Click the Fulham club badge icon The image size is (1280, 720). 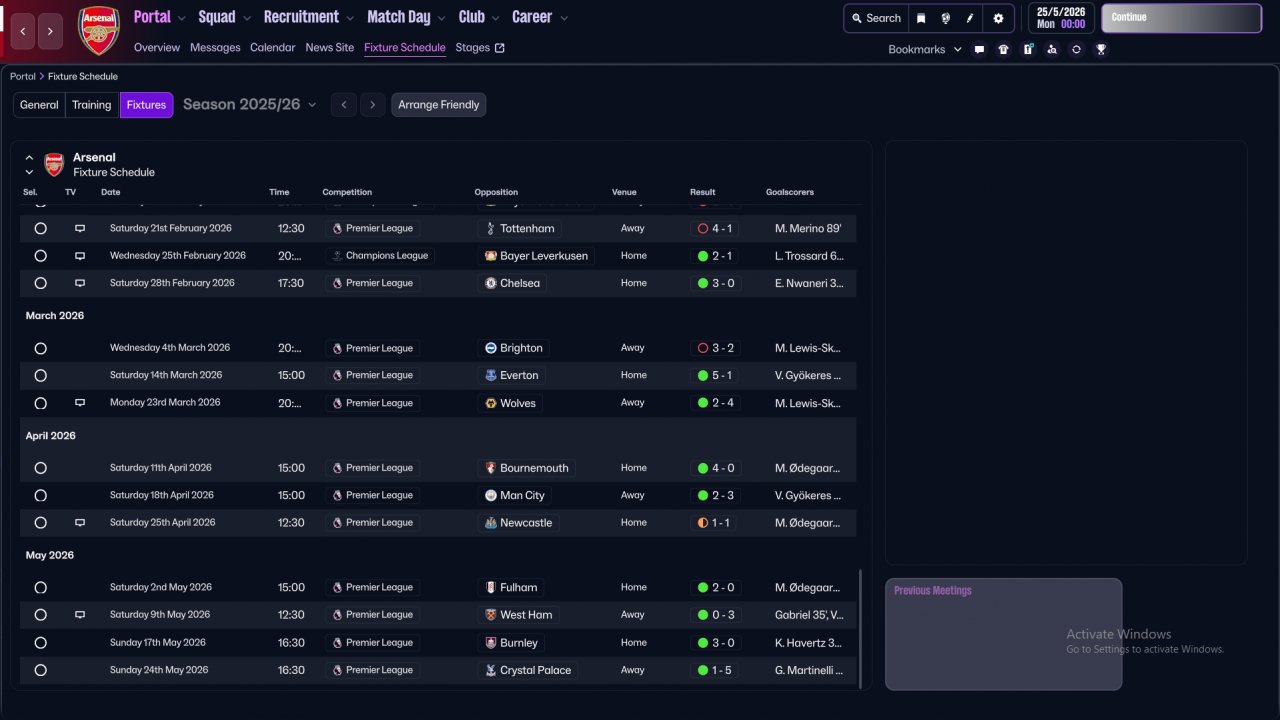coord(490,587)
